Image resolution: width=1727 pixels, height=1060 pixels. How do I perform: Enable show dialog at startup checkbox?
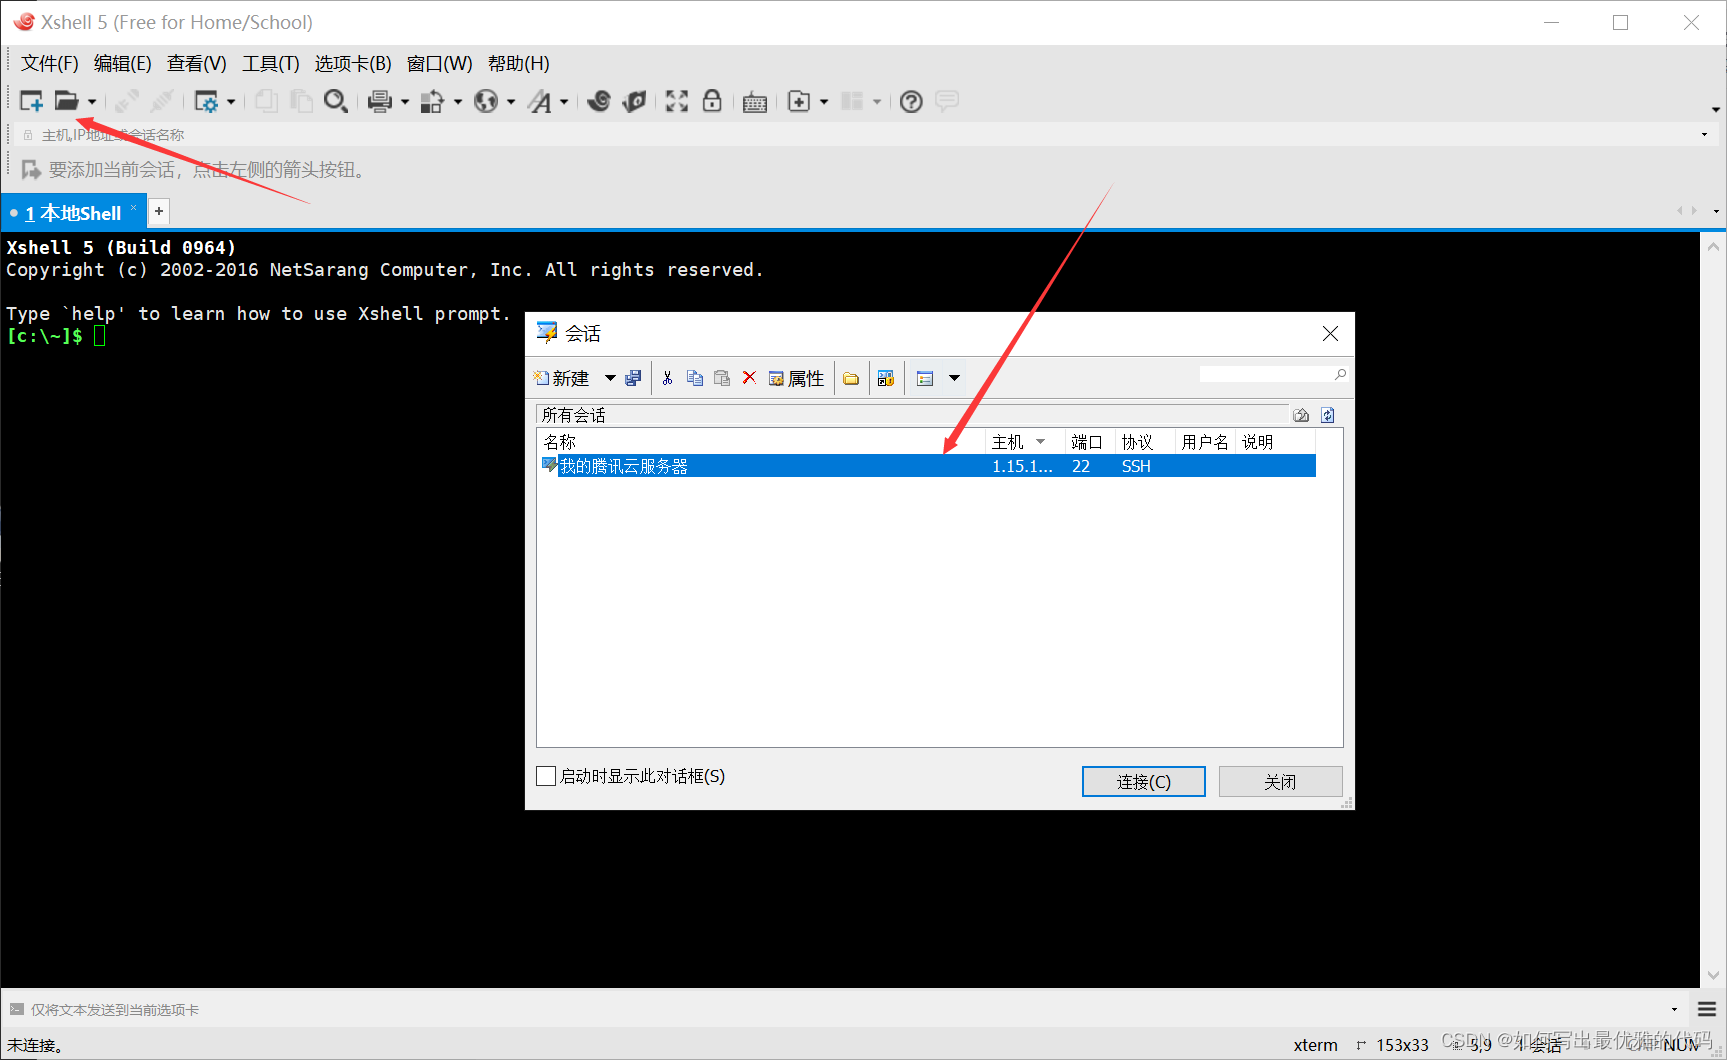pyautogui.click(x=546, y=776)
